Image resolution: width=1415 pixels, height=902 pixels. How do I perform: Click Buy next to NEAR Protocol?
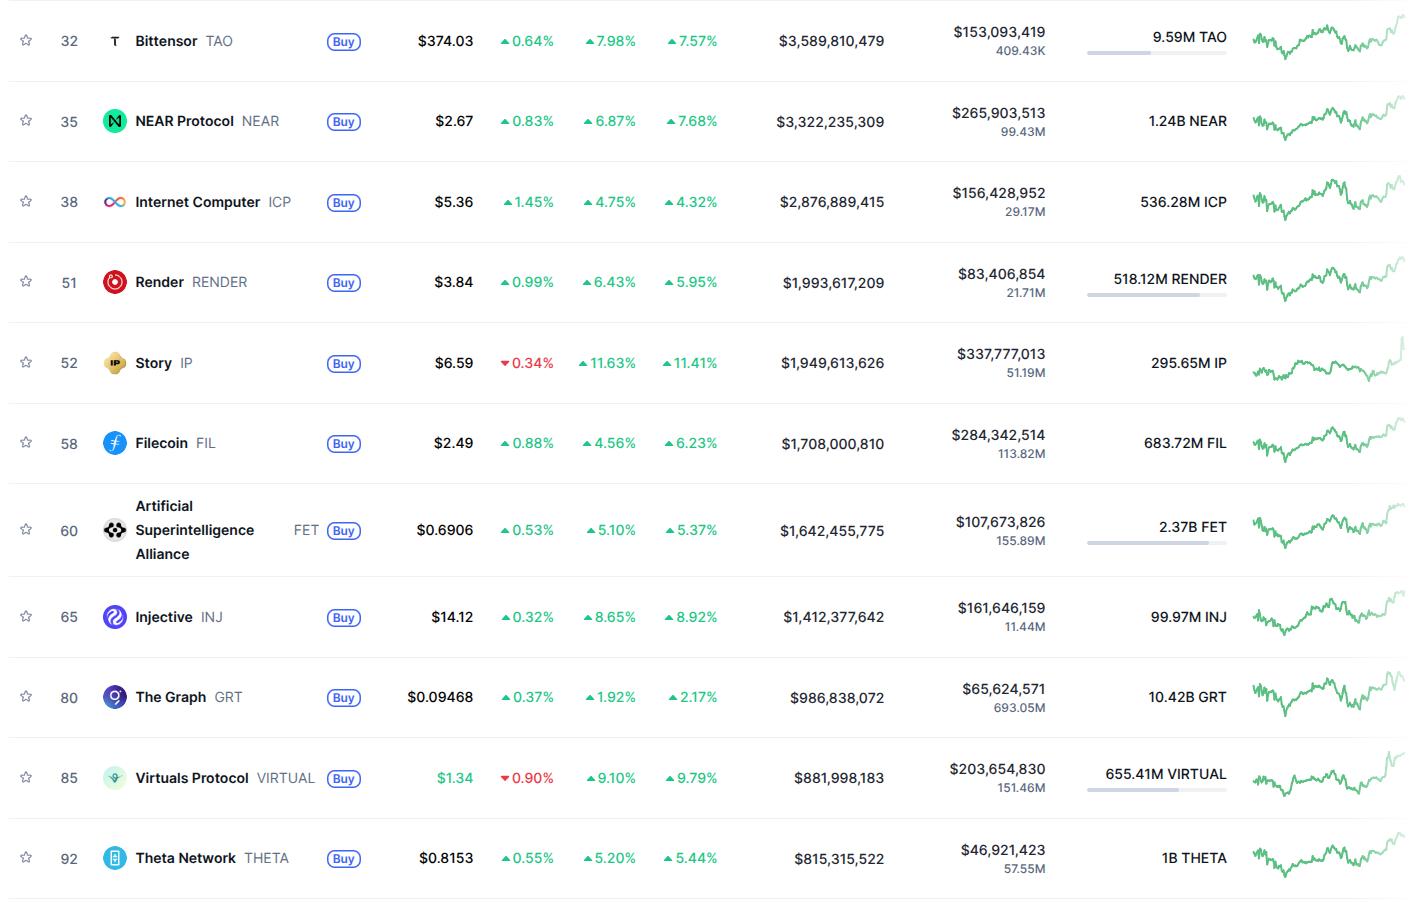pos(344,122)
